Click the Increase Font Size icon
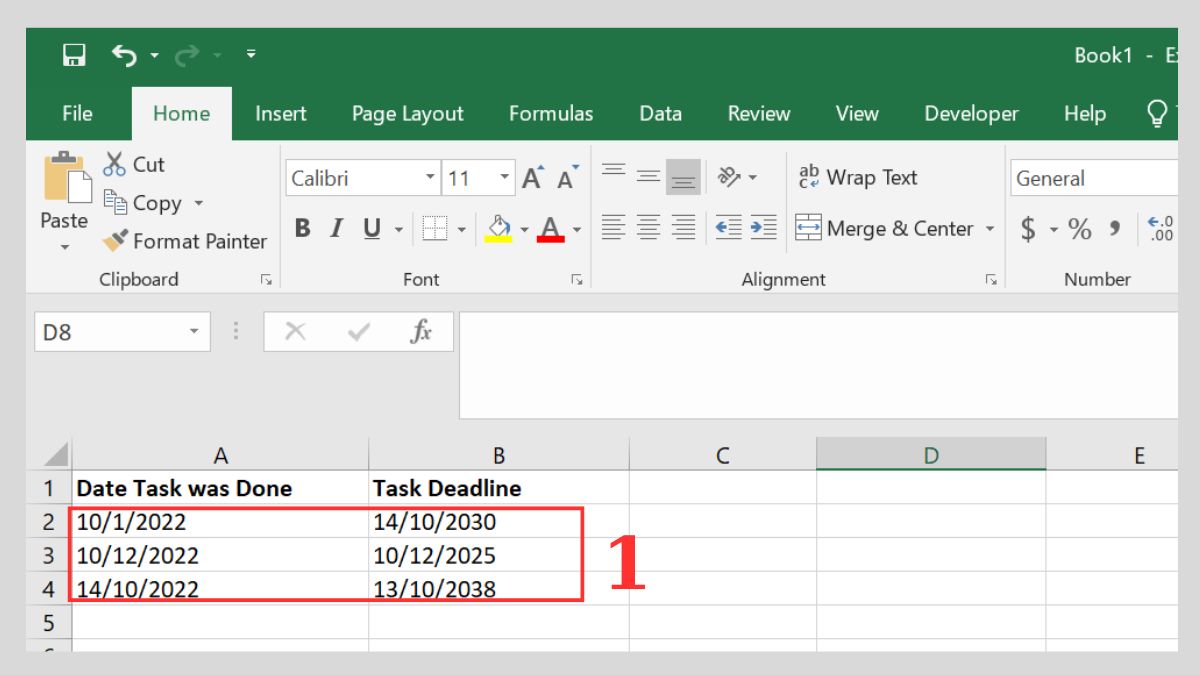The height and width of the screenshot is (675, 1200). coord(532,176)
